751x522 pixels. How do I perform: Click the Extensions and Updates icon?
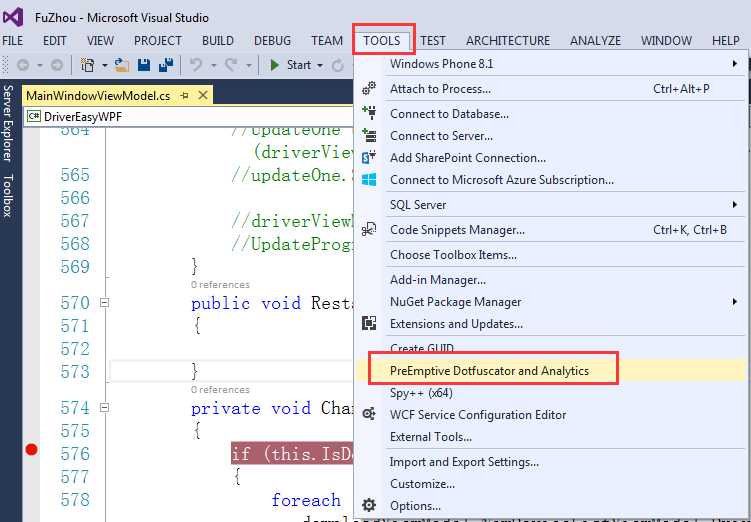pos(369,323)
